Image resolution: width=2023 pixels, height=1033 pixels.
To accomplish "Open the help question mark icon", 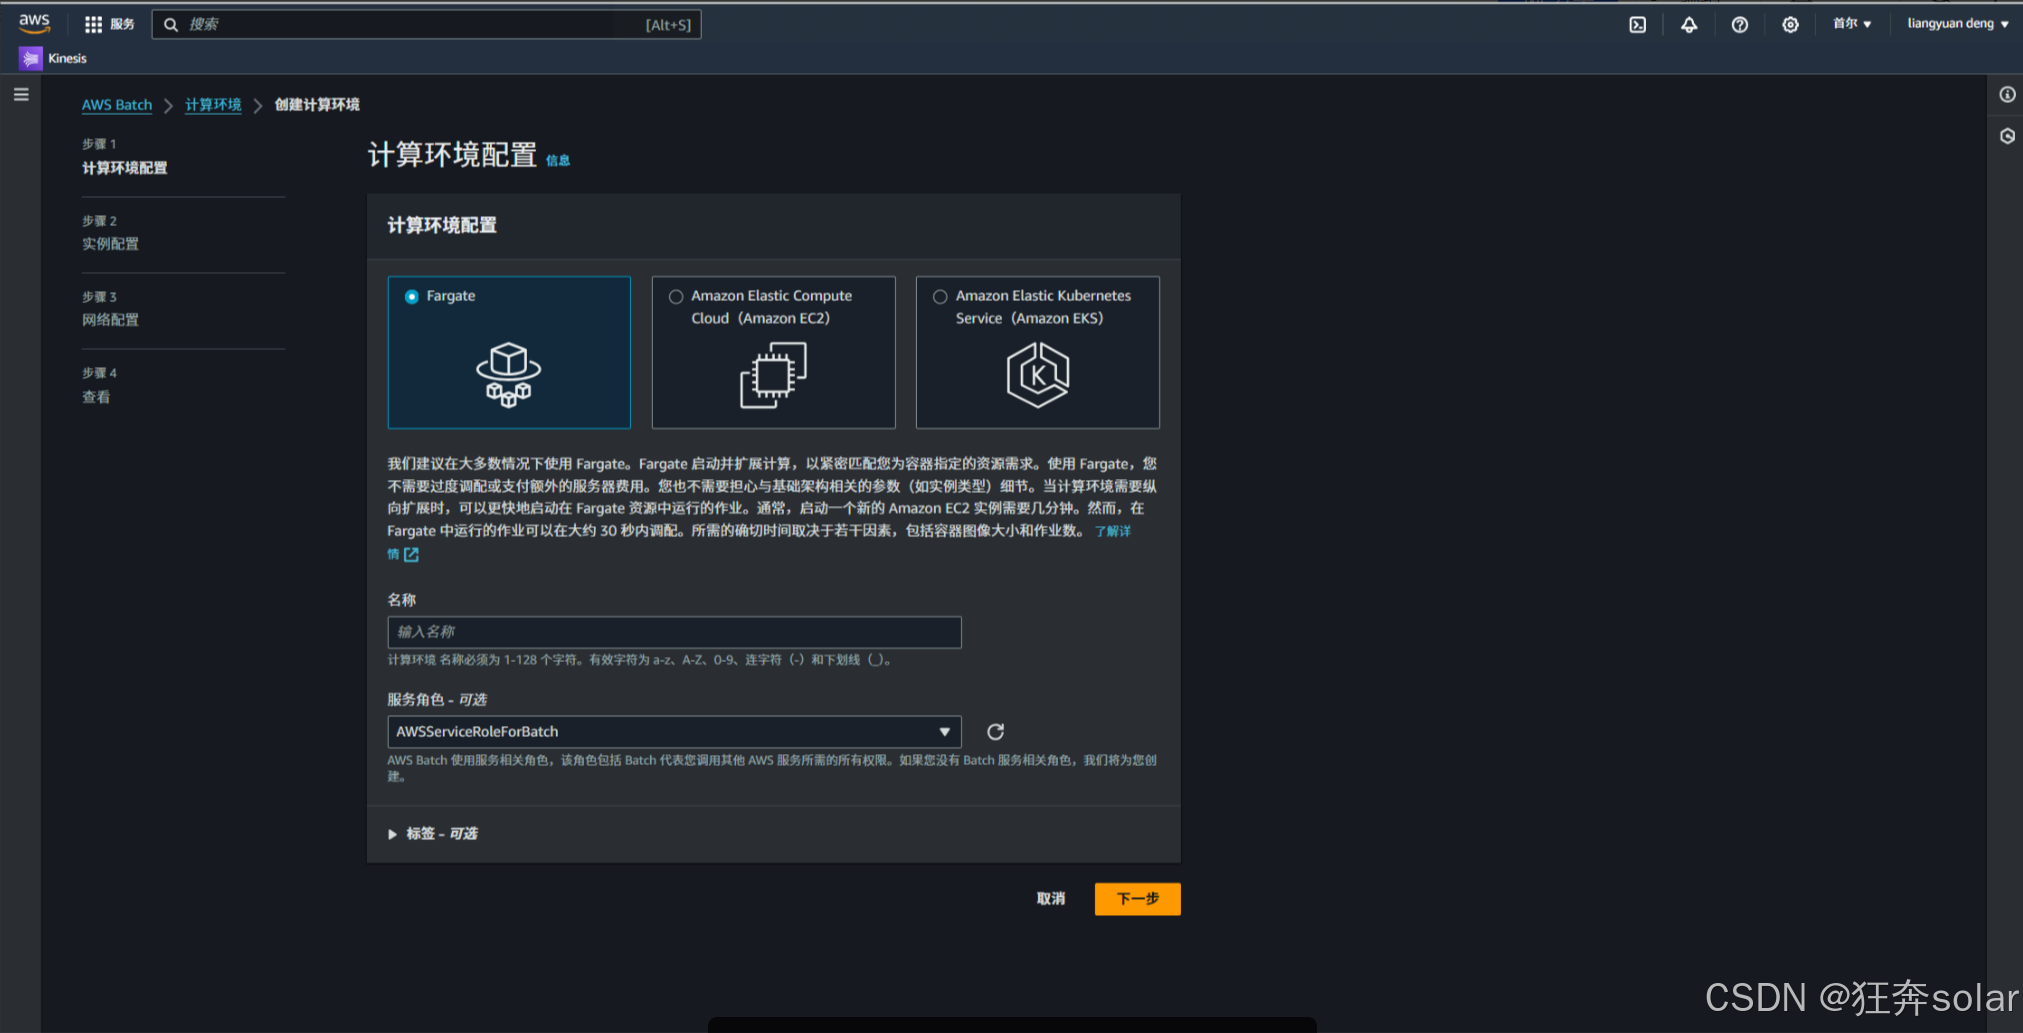I will coord(1740,24).
